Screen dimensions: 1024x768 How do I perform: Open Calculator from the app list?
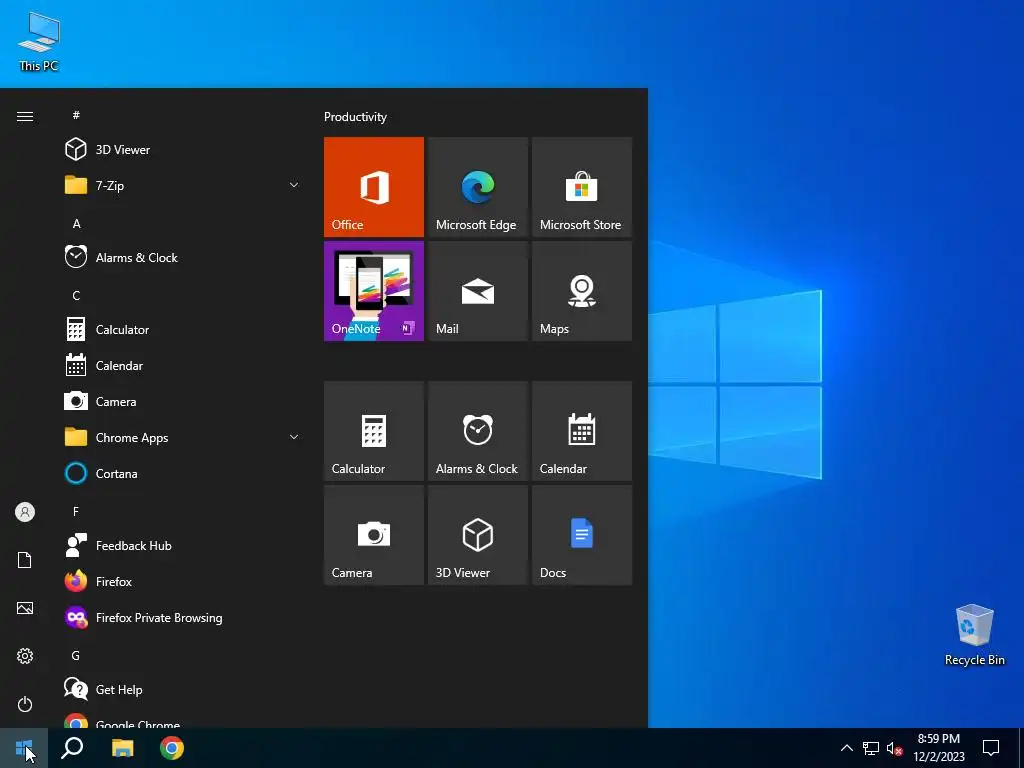click(x=183, y=330)
